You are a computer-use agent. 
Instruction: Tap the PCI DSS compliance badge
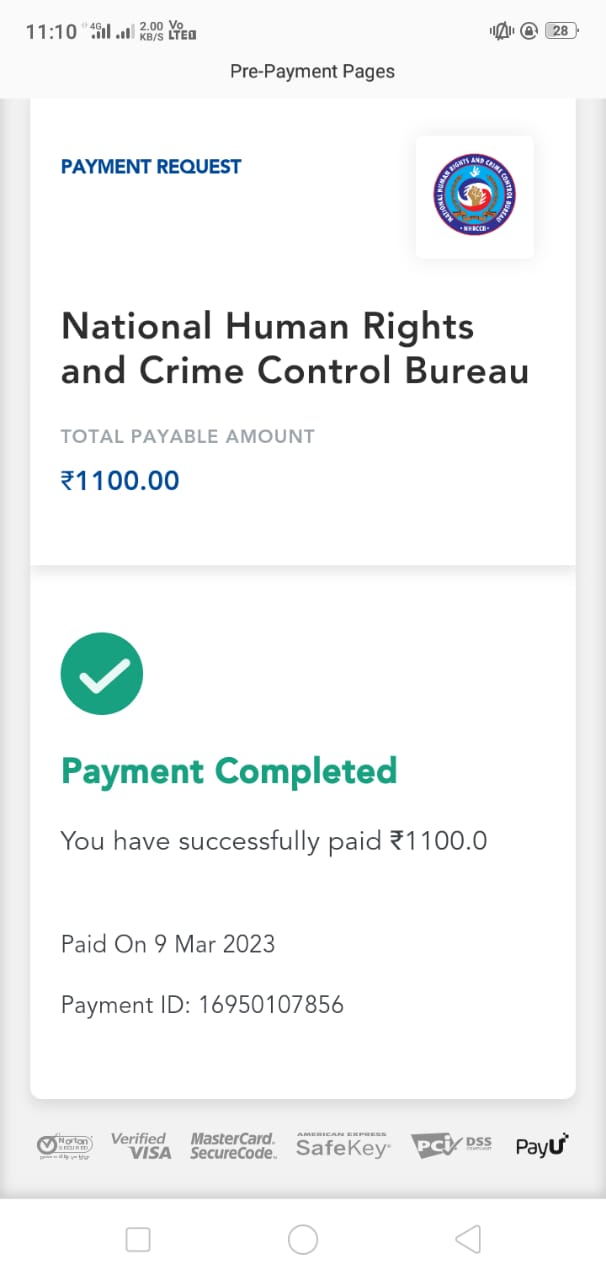click(452, 1146)
